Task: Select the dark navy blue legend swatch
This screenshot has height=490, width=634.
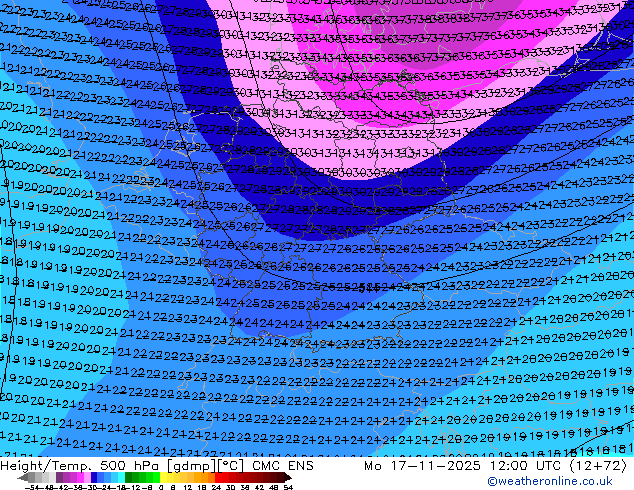Action: point(94,477)
